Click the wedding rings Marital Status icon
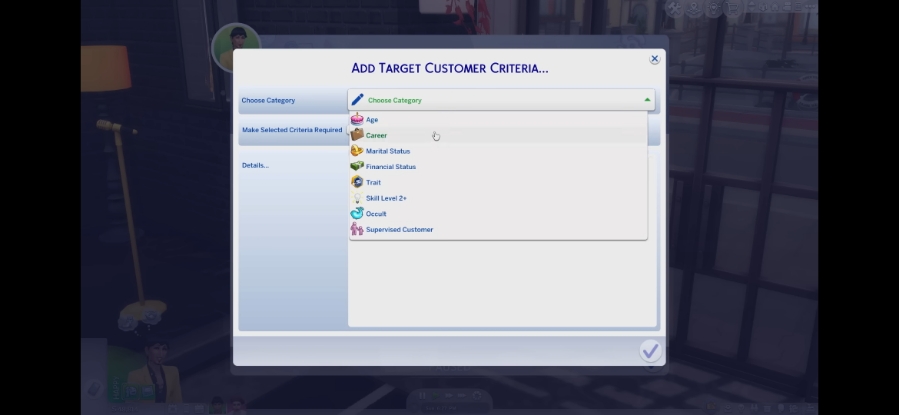The height and width of the screenshot is (415, 899). tap(357, 151)
